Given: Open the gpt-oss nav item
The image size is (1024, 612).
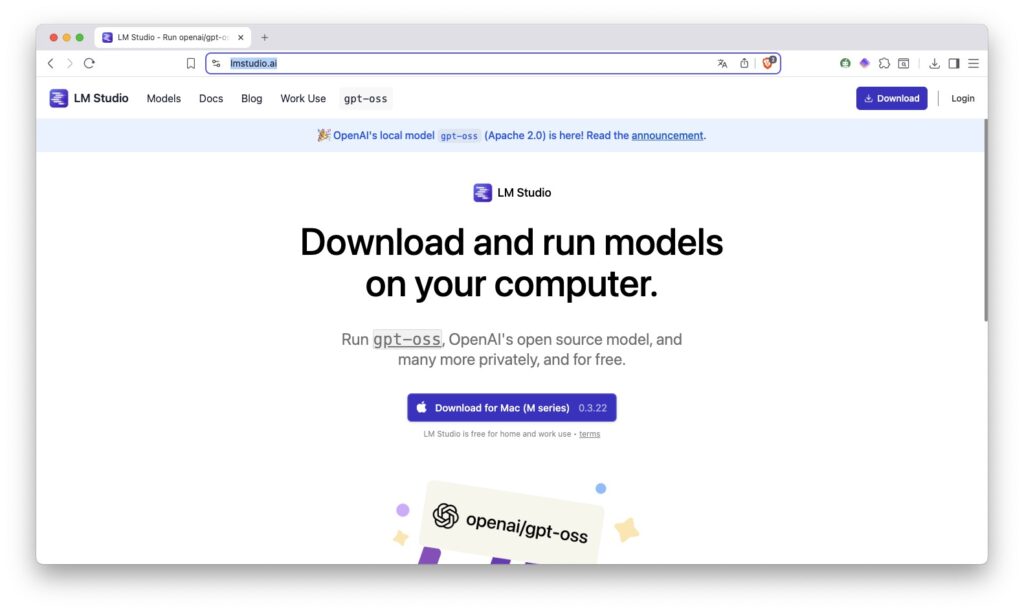Looking at the screenshot, I should (366, 99).
